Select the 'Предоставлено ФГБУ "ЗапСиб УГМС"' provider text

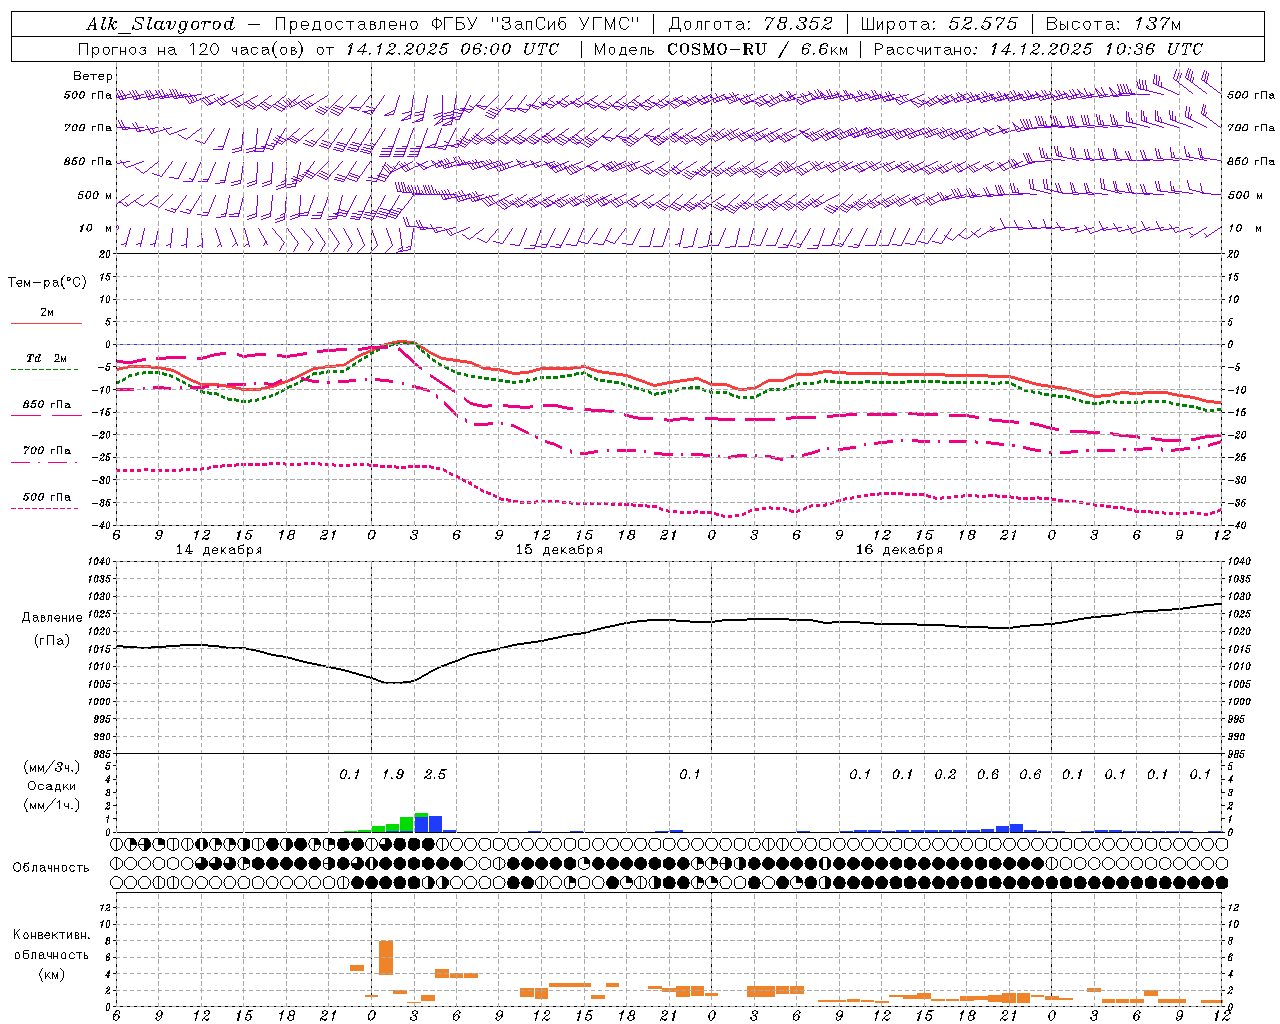point(456,24)
